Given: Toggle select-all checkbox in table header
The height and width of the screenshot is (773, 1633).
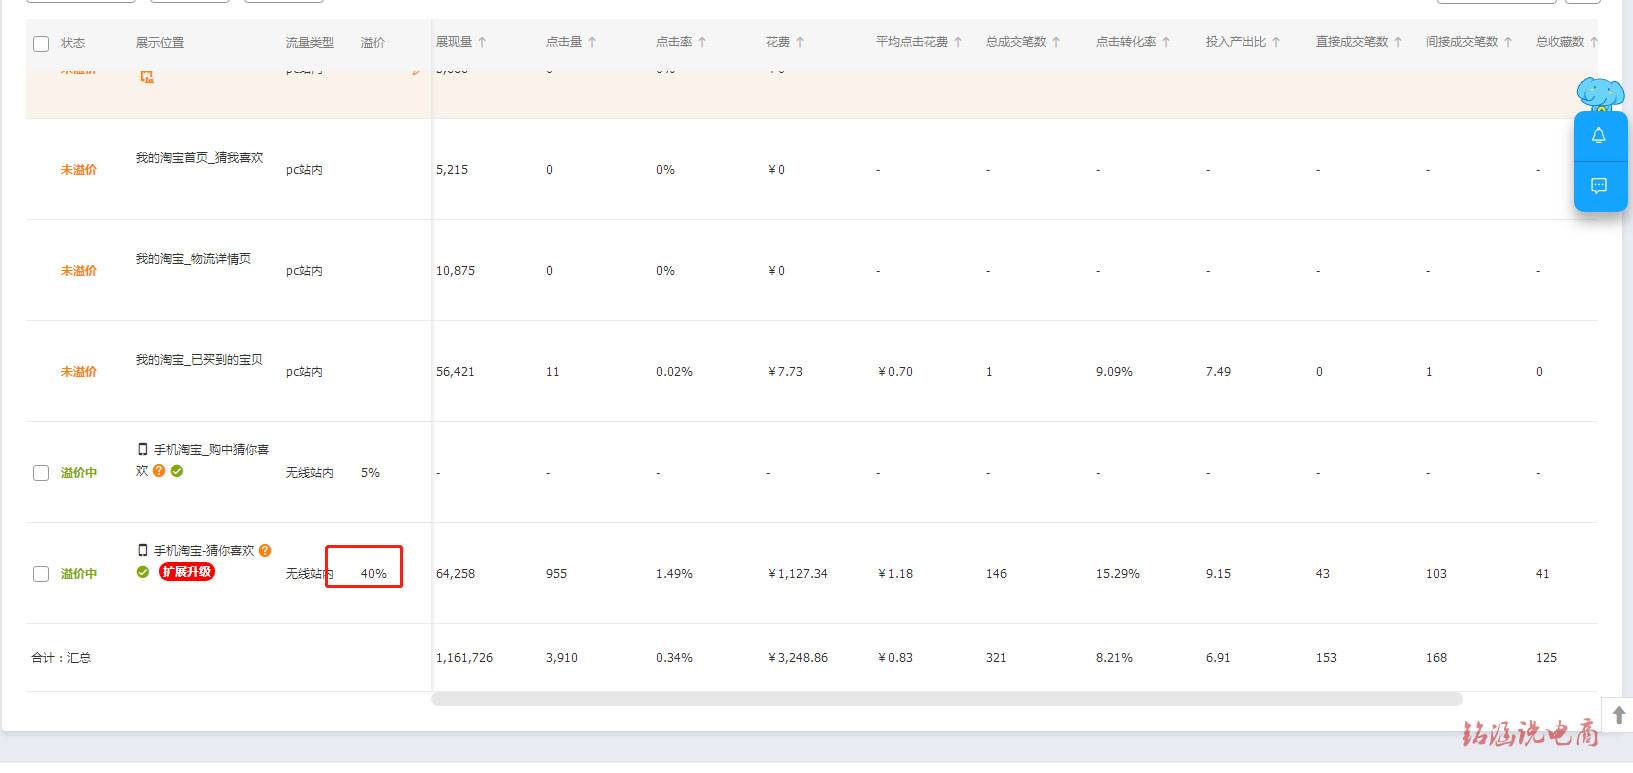Looking at the screenshot, I should [x=41, y=43].
